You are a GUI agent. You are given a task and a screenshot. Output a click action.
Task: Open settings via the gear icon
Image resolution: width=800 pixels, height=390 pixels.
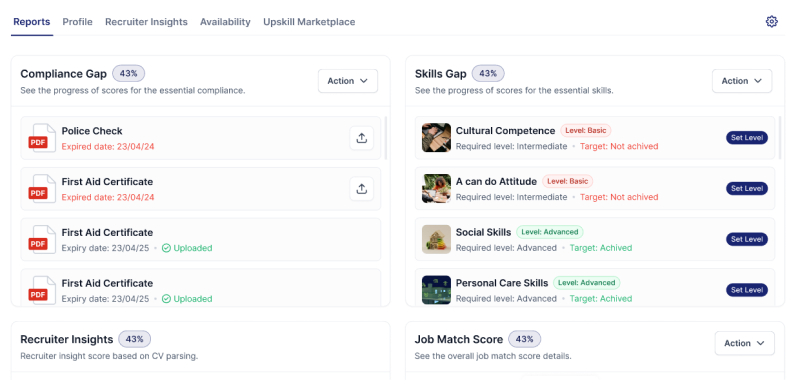(x=771, y=21)
